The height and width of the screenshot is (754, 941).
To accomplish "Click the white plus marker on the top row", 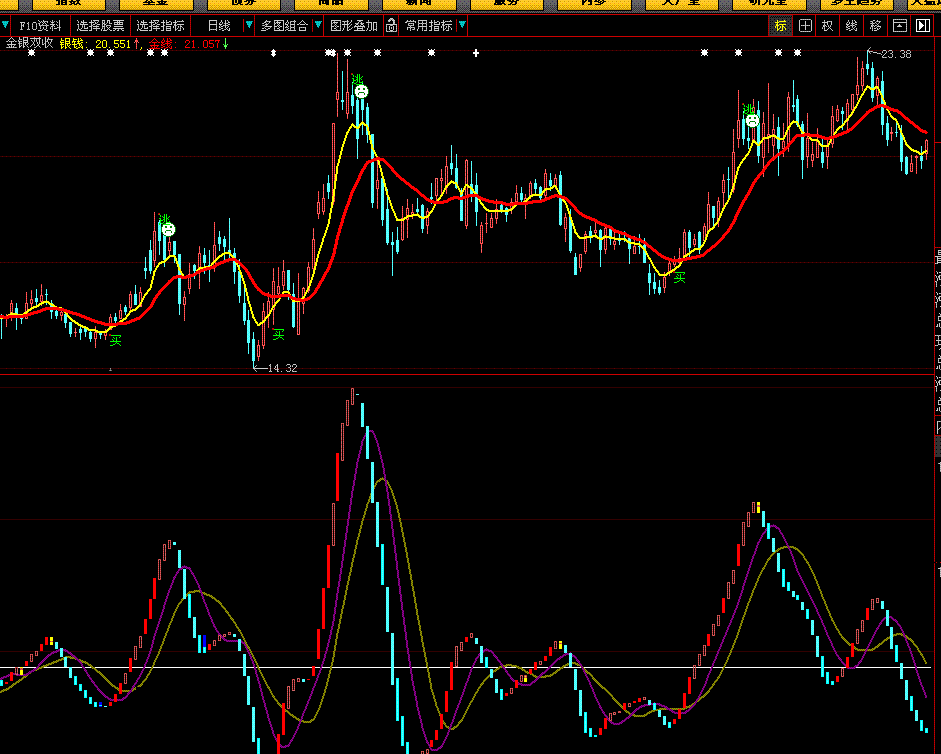I will (x=476, y=53).
